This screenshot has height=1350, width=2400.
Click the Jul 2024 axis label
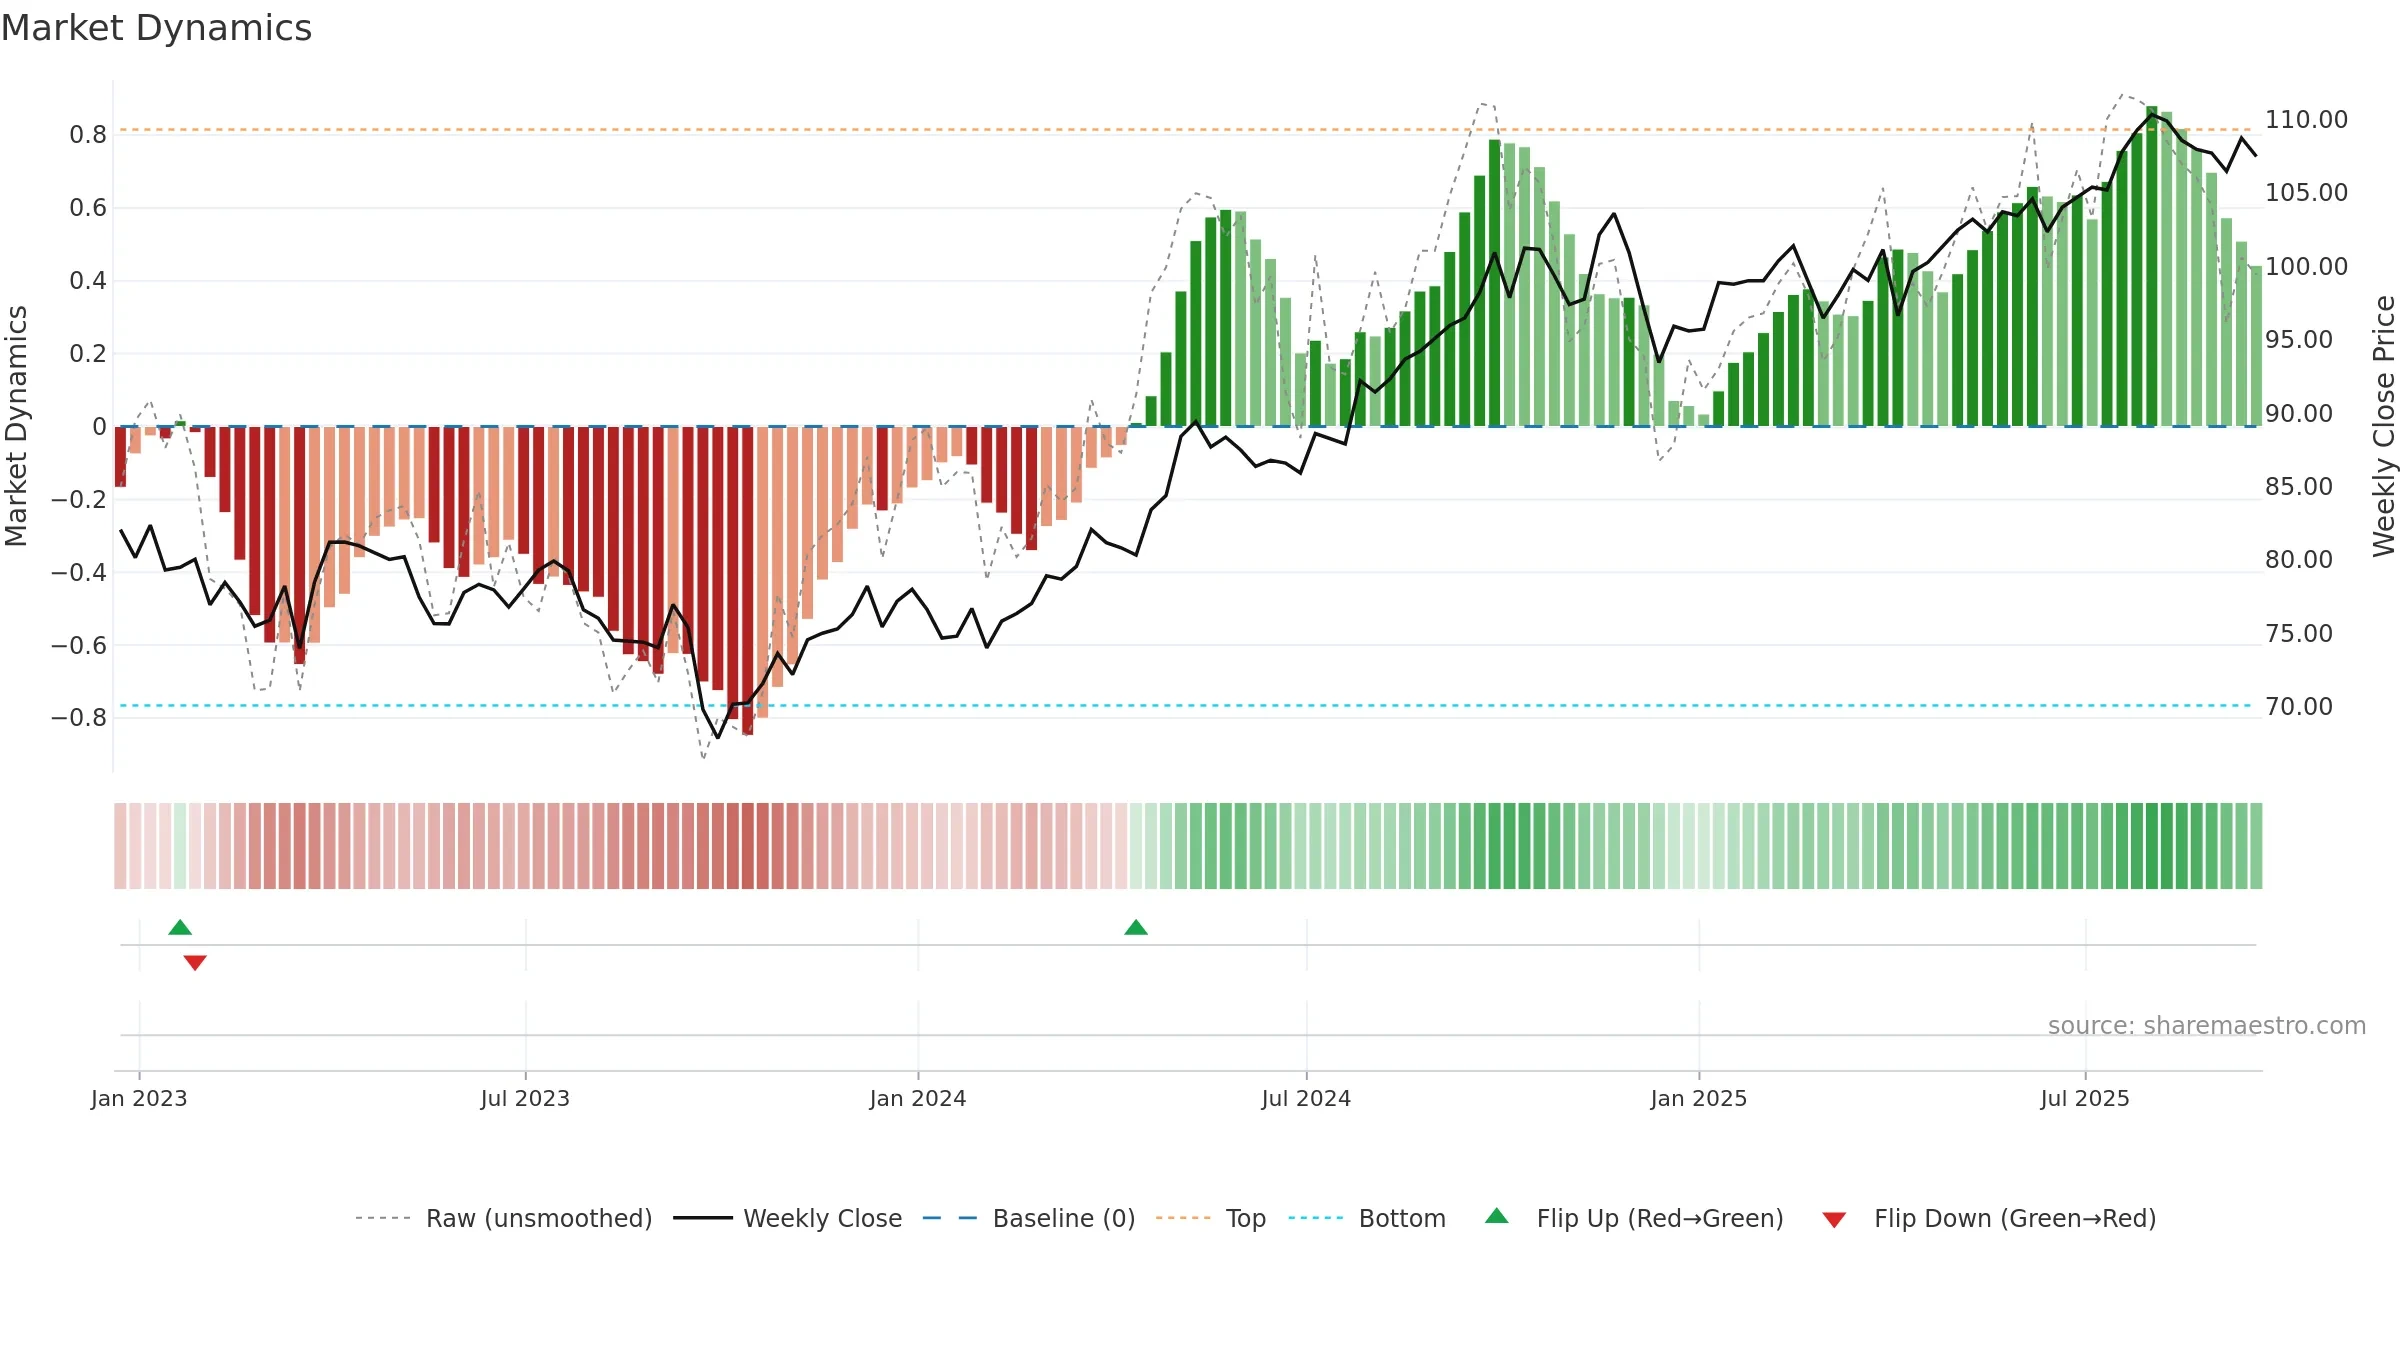[1306, 1098]
